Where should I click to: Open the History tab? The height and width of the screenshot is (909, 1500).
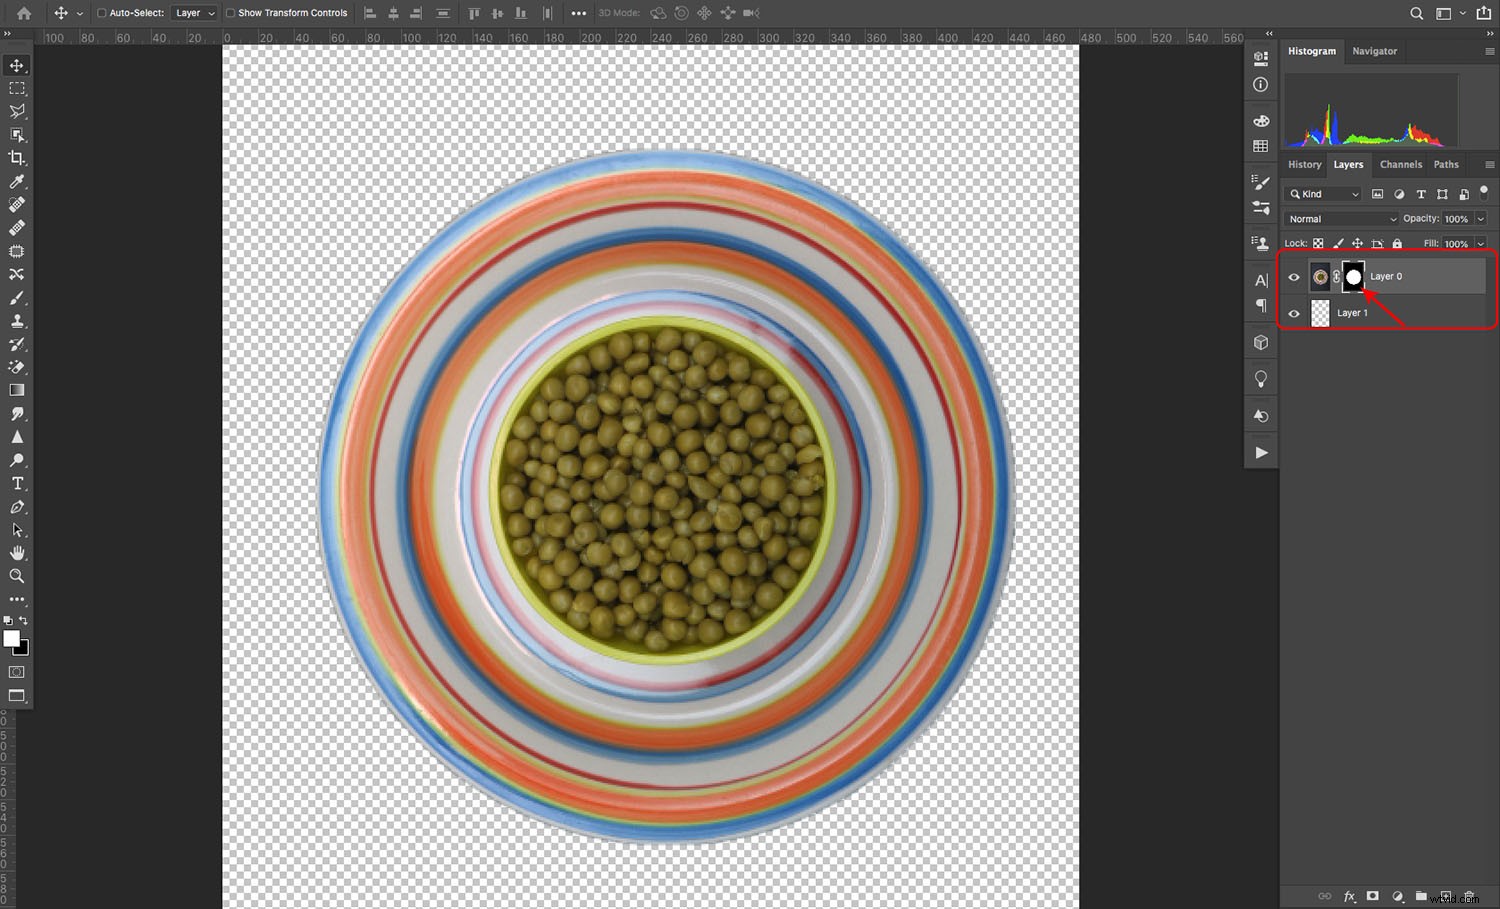1304,164
